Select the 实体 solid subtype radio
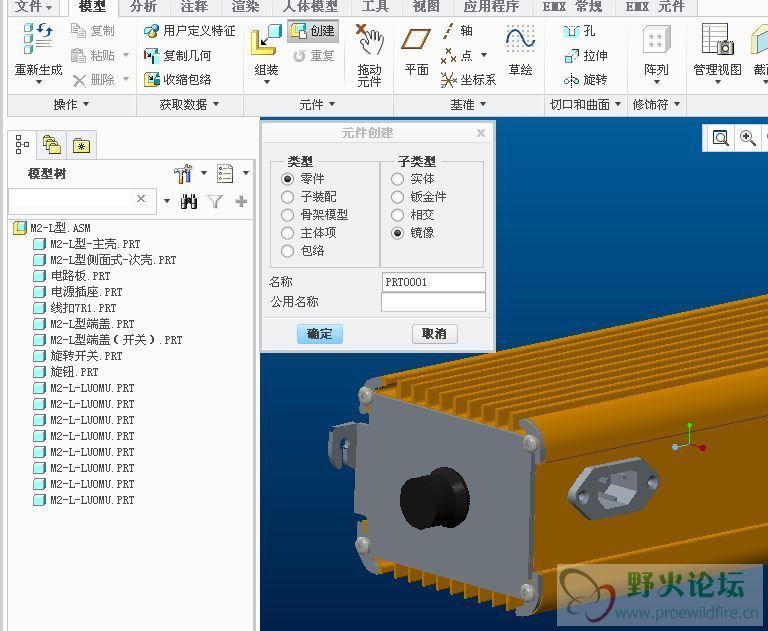This screenshot has height=631, width=768. point(397,179)
